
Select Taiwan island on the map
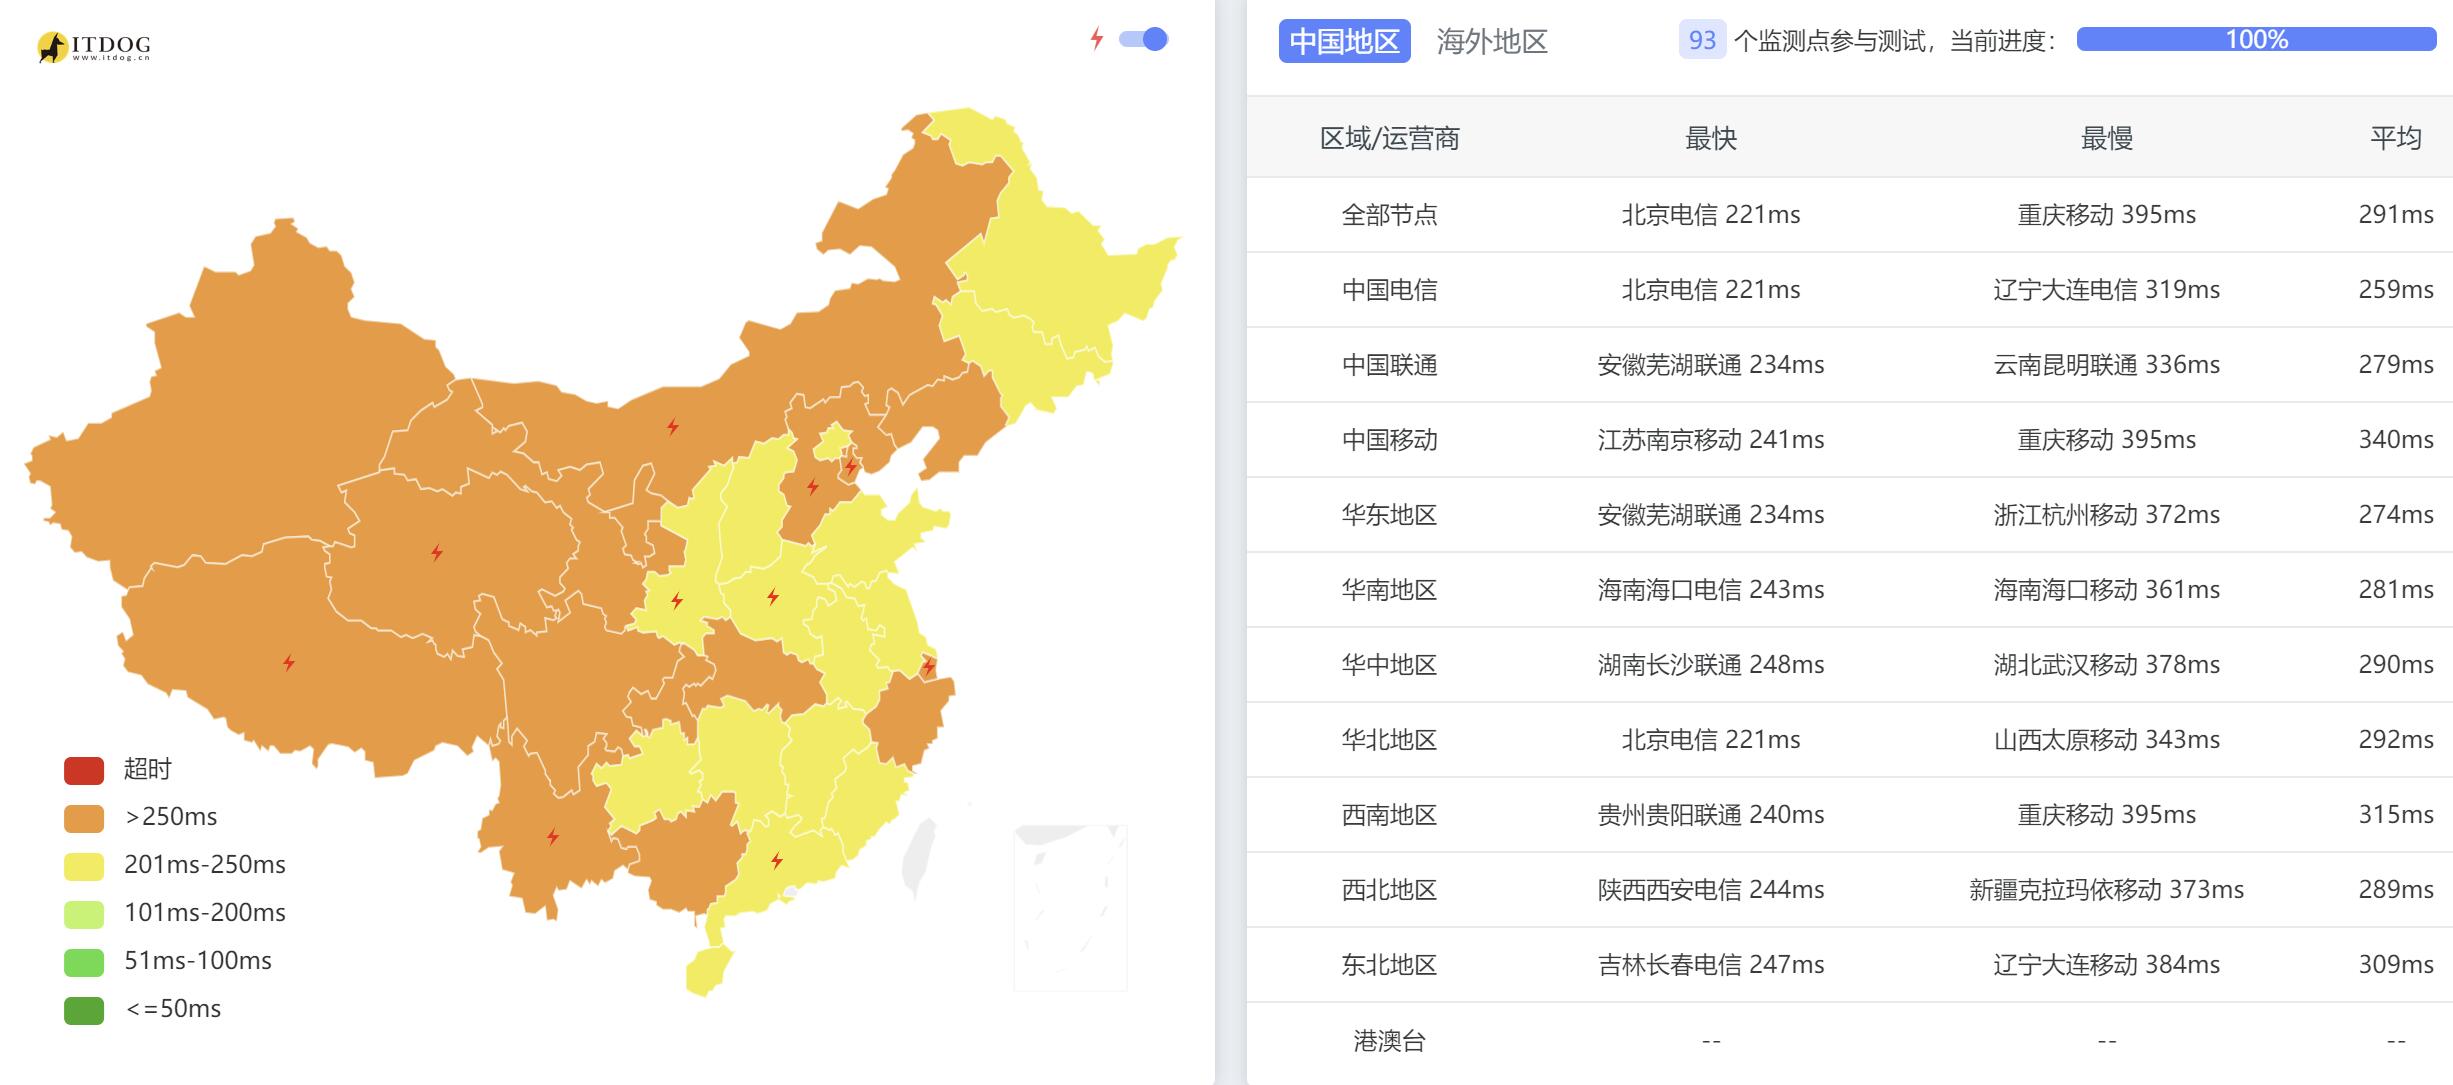coord(920,858)
